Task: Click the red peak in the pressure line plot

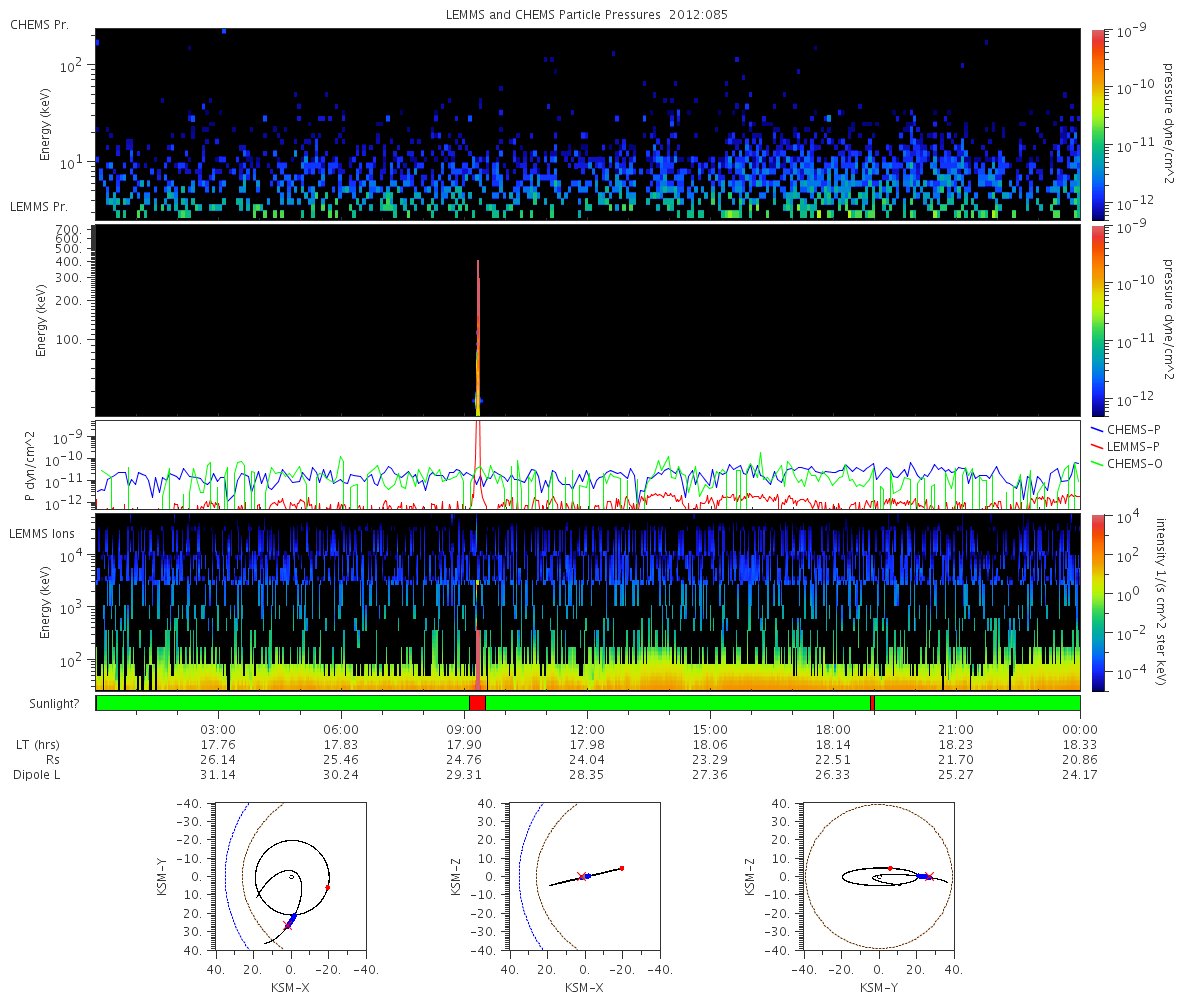Action: (478, 440)
